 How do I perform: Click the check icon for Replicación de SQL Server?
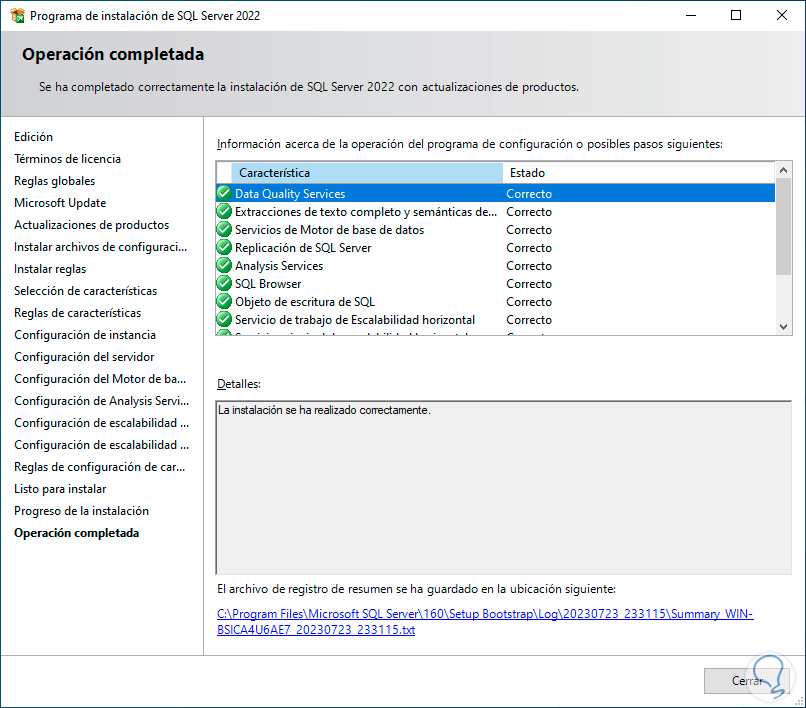[x=224, y=247]
